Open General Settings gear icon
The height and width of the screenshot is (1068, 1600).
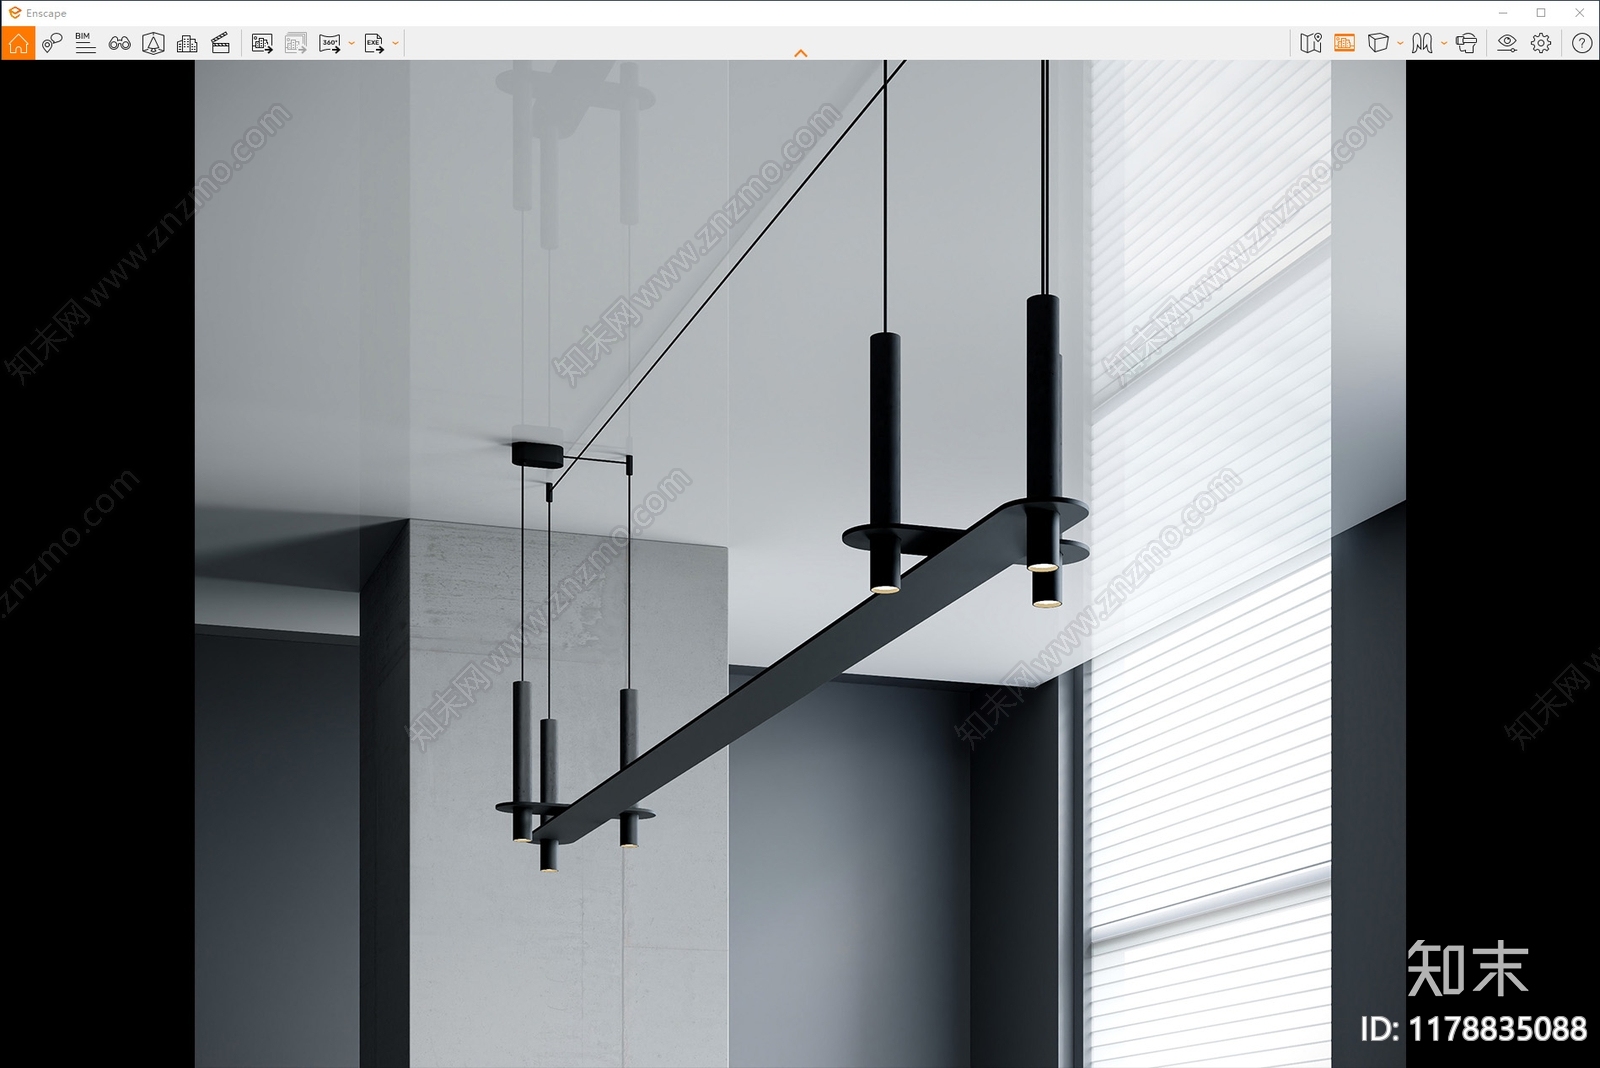point(1541,43)
